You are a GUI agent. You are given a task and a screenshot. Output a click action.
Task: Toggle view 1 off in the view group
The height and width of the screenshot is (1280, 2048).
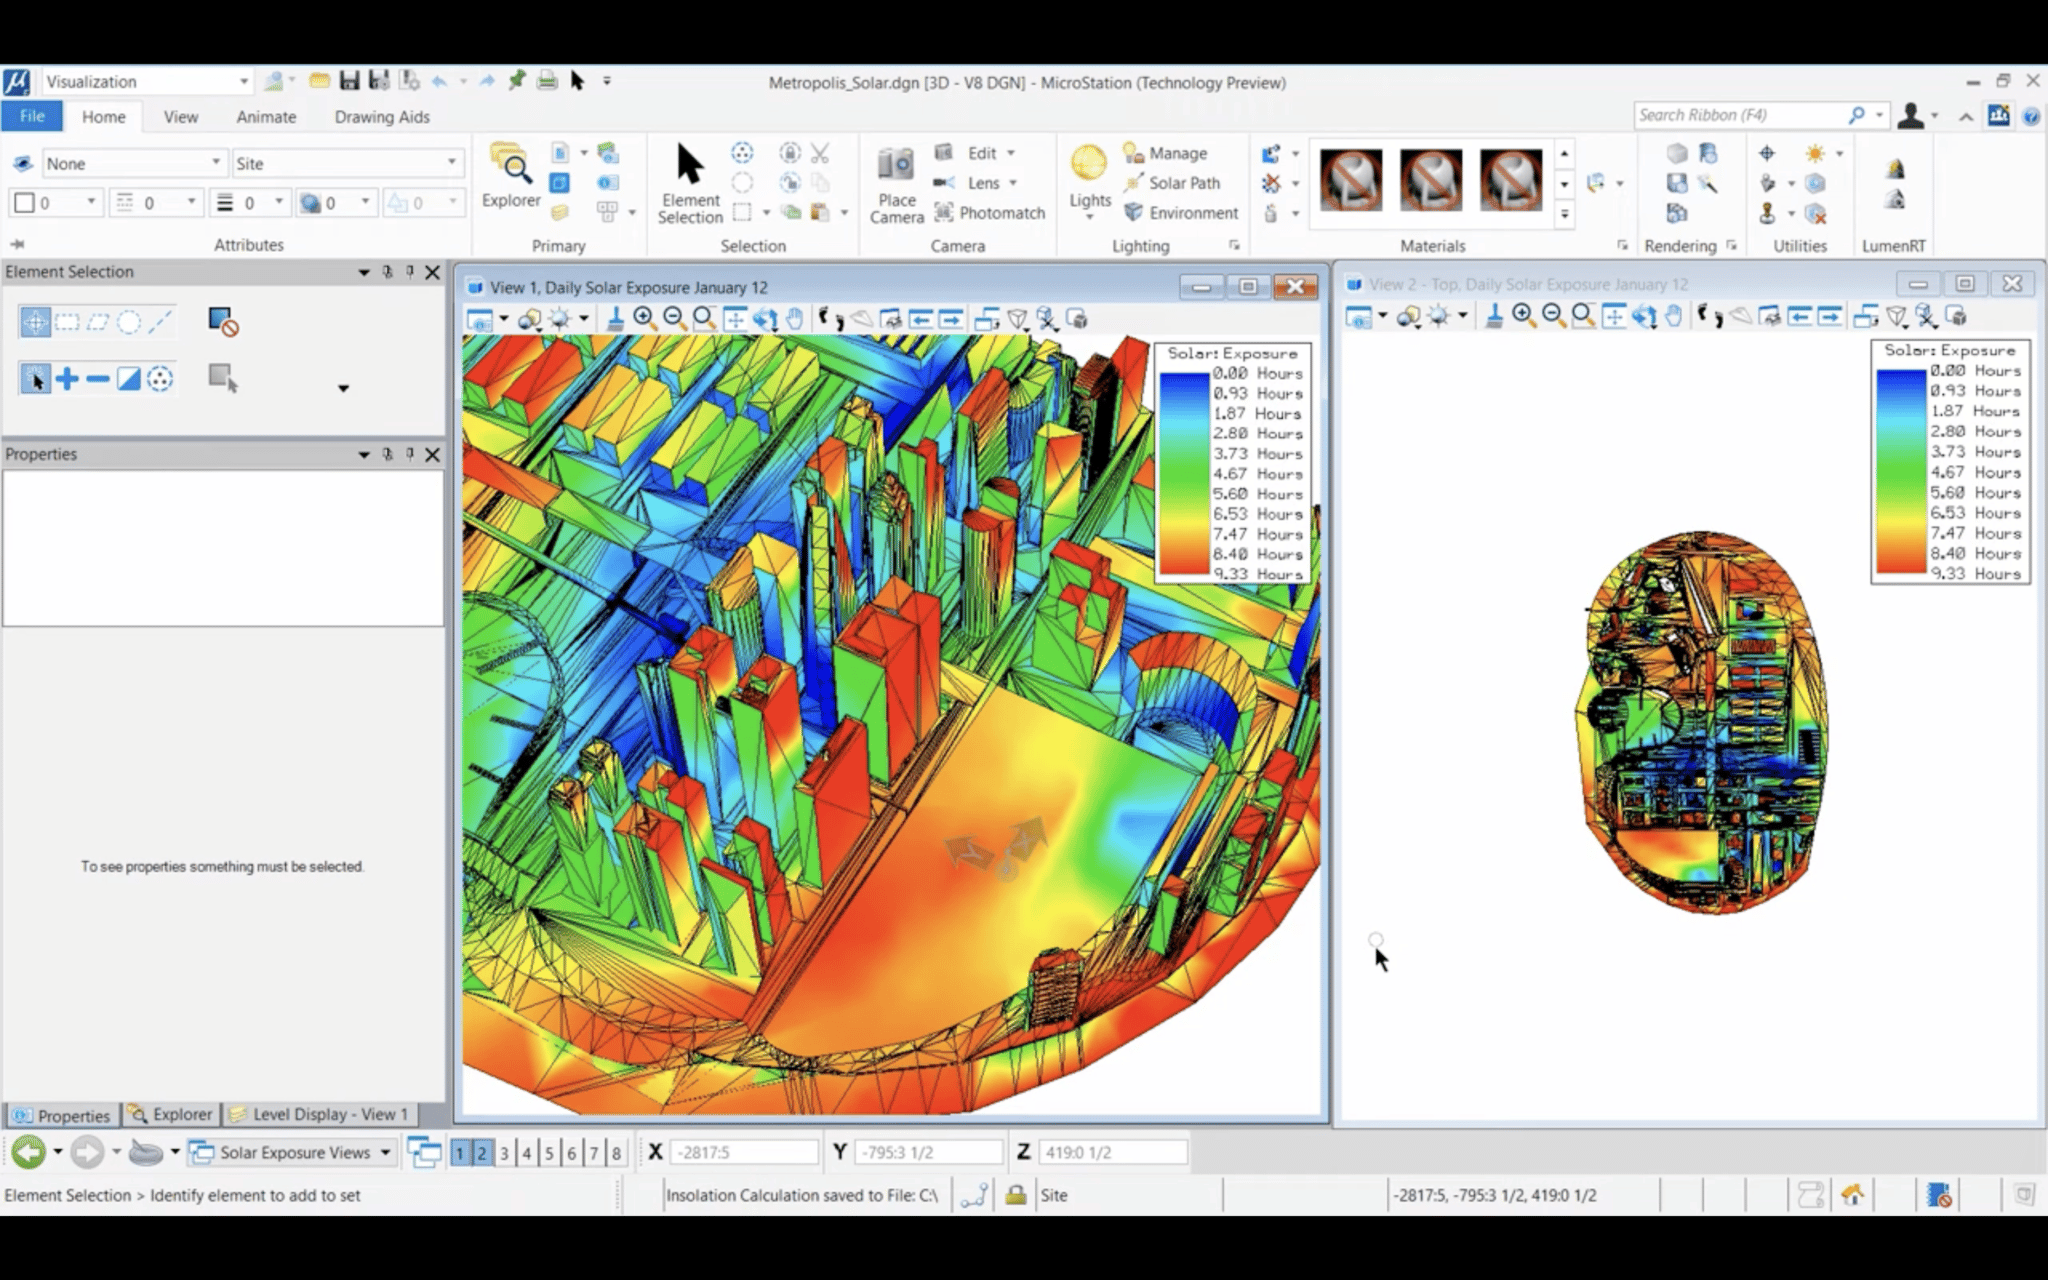[x=460, y=1153]
